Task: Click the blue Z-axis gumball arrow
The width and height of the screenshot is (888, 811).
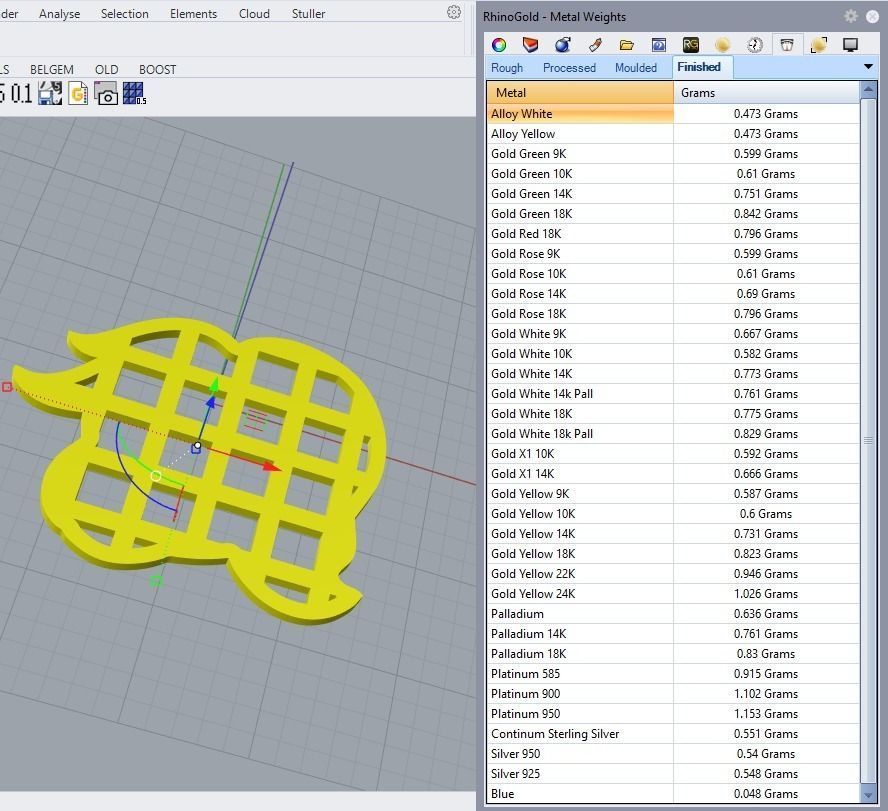Action: [x=210, y=402]
